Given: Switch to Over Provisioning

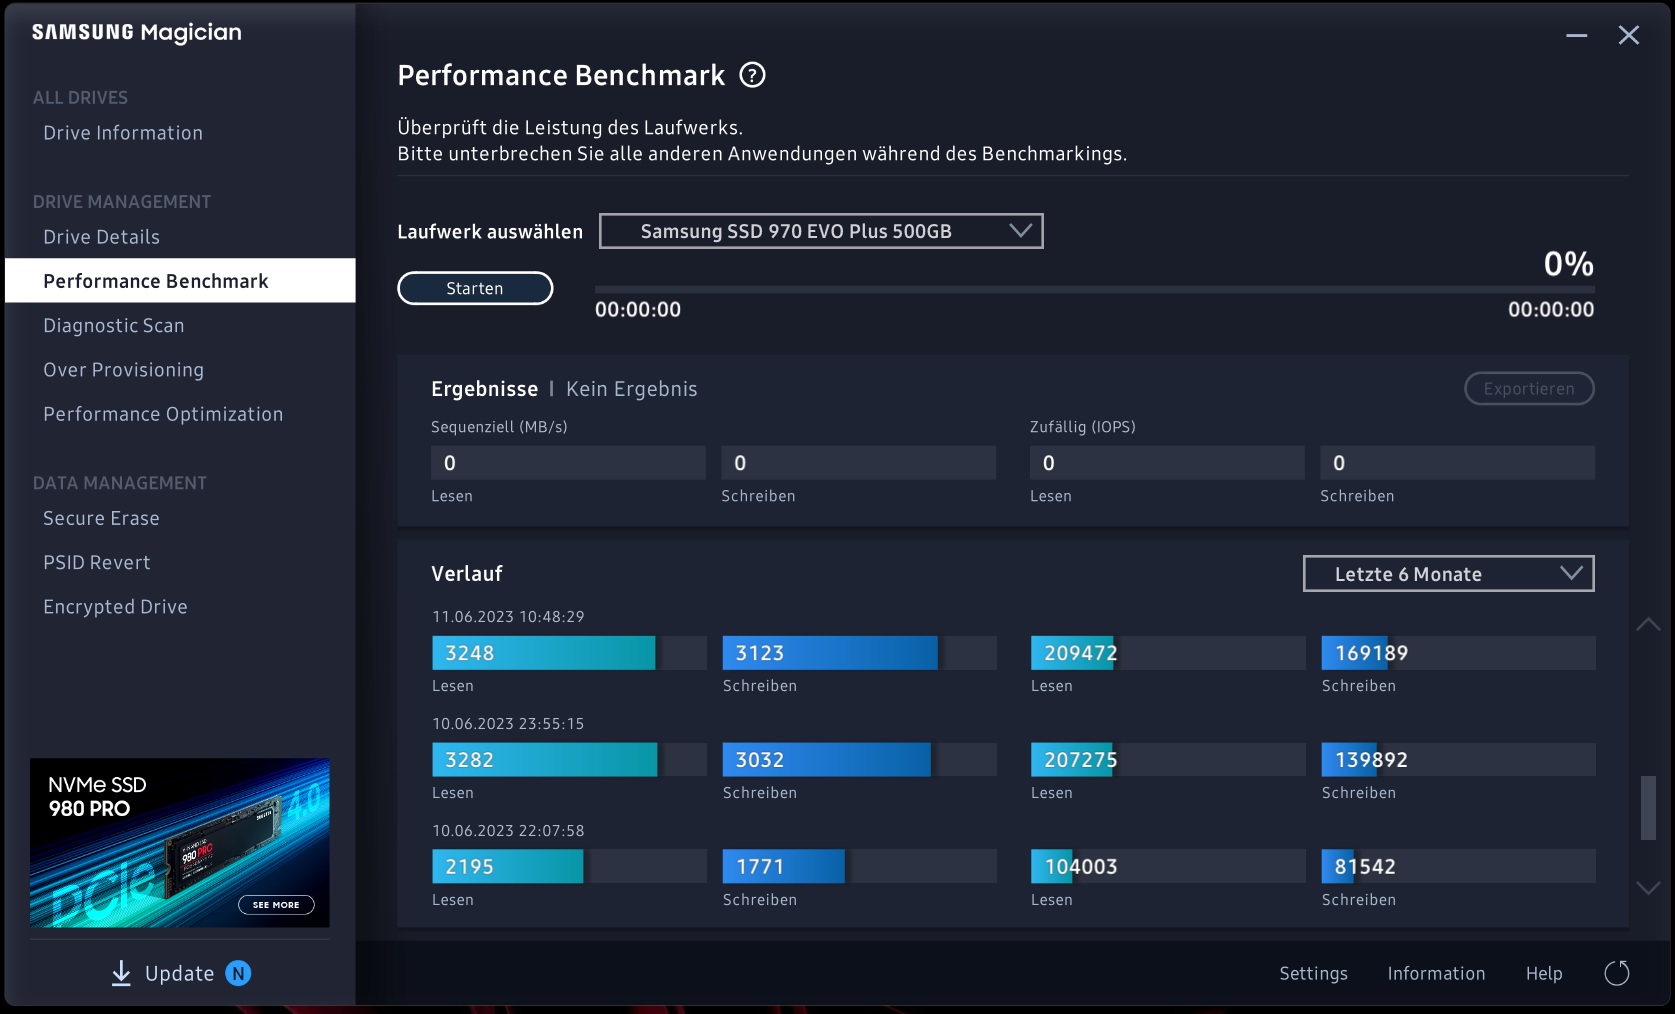Looking at the screenshot, I should [x=124, y=370].
